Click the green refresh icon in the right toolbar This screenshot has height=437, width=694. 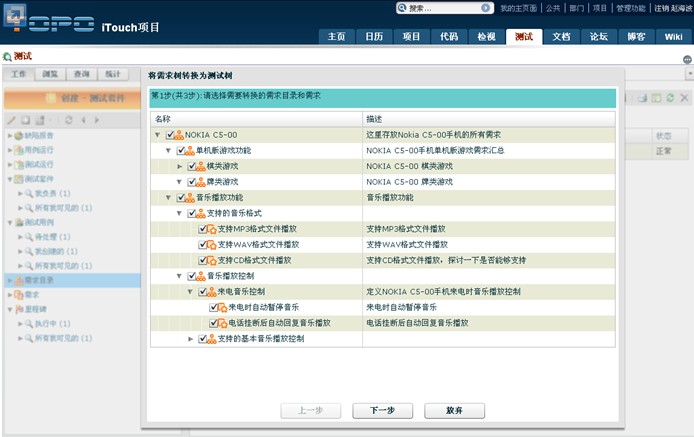coord(670,98)
